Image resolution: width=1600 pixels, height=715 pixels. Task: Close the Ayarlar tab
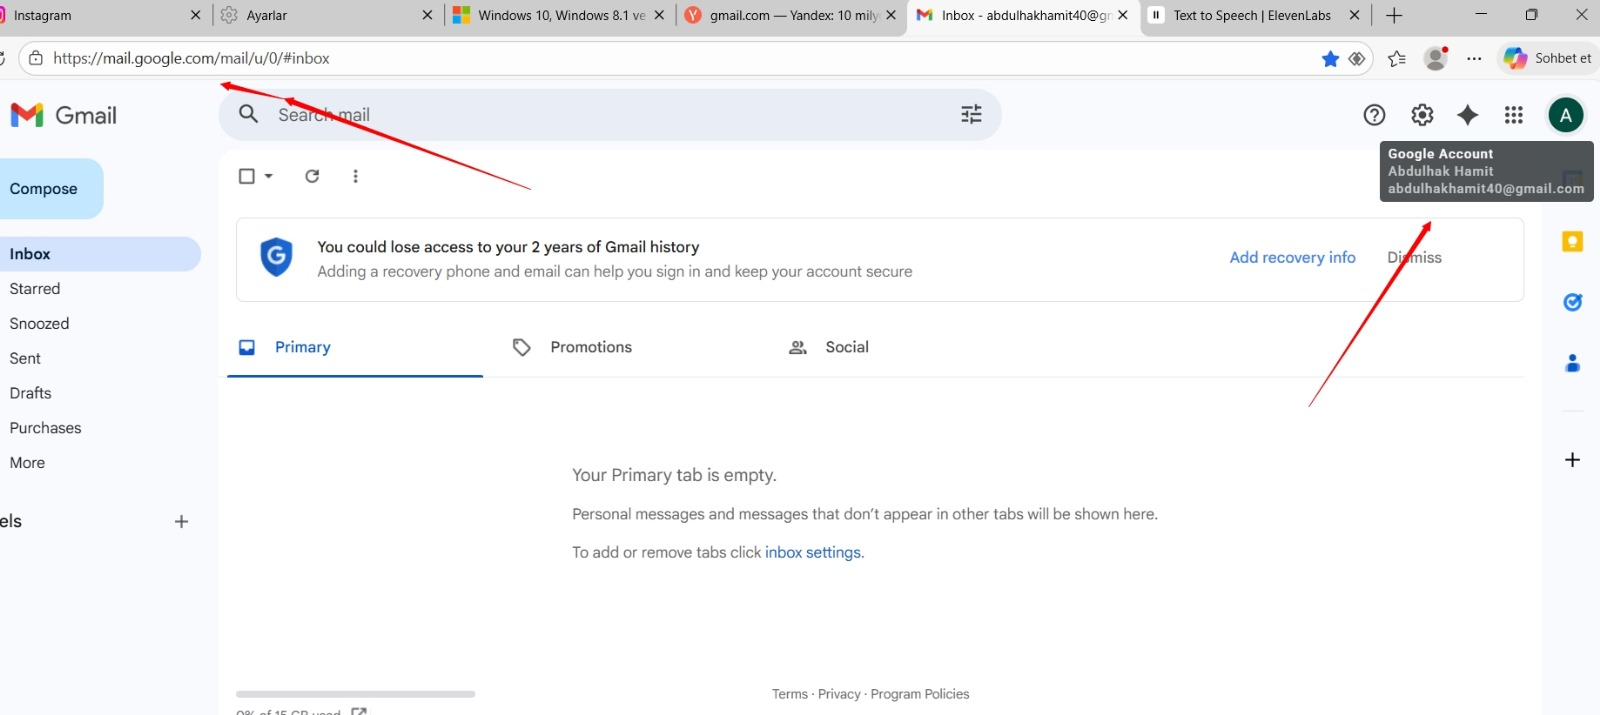click(427, 15)
